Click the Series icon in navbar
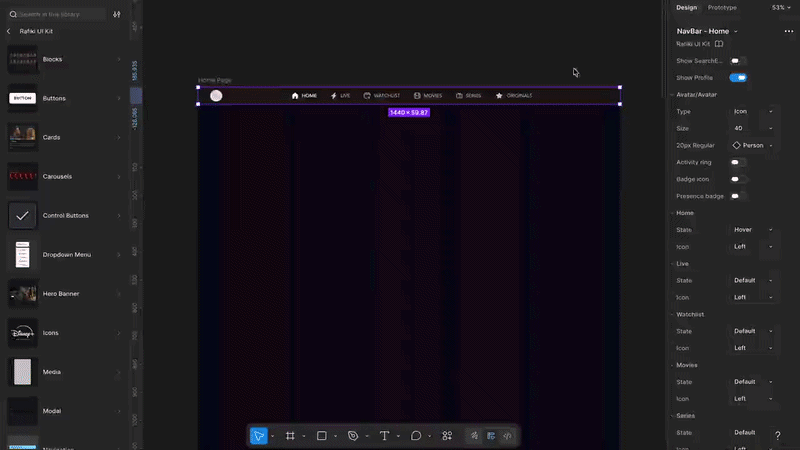Viewport: 800px width, 450px height. point(459,95)
